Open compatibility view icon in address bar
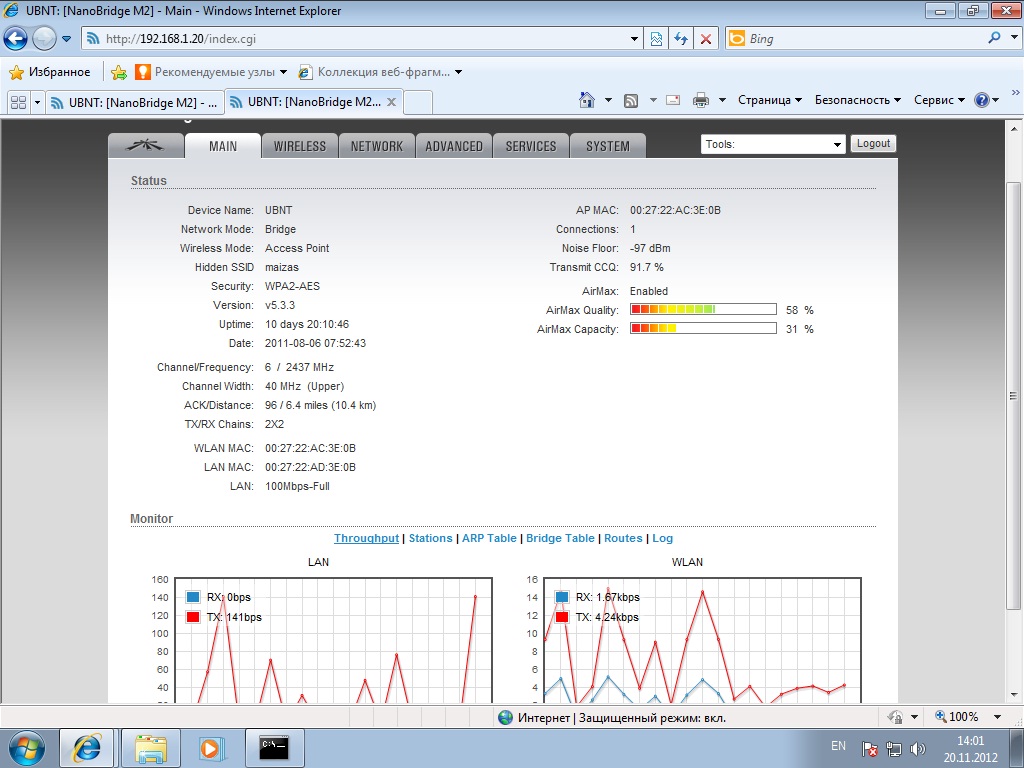This screenshot has width=1024, height=768. pos(656,39)
